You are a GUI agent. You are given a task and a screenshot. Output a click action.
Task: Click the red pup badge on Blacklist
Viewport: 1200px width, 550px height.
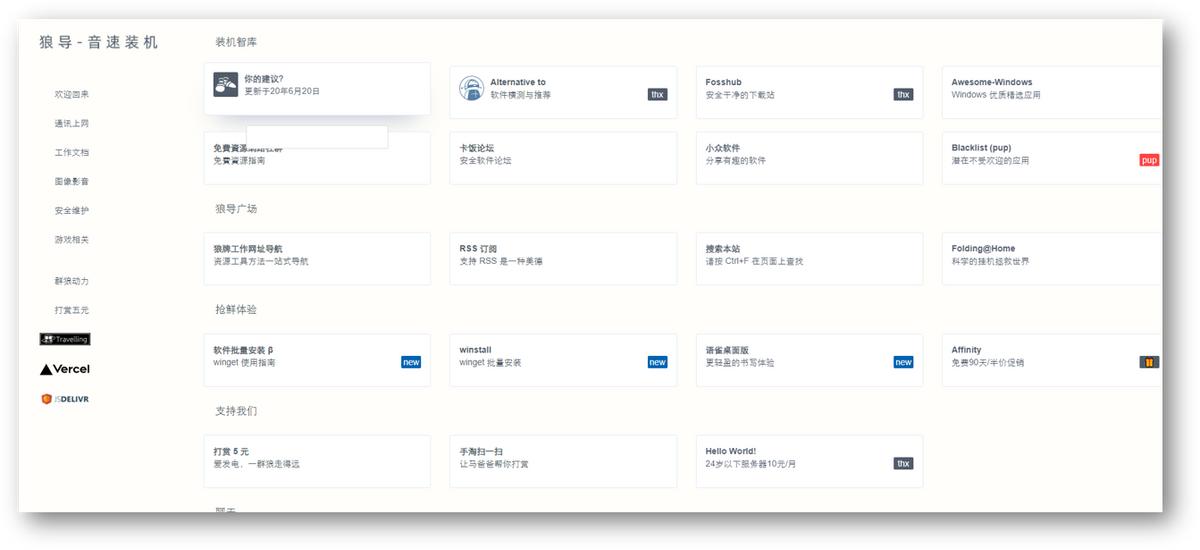point(1149,160)
